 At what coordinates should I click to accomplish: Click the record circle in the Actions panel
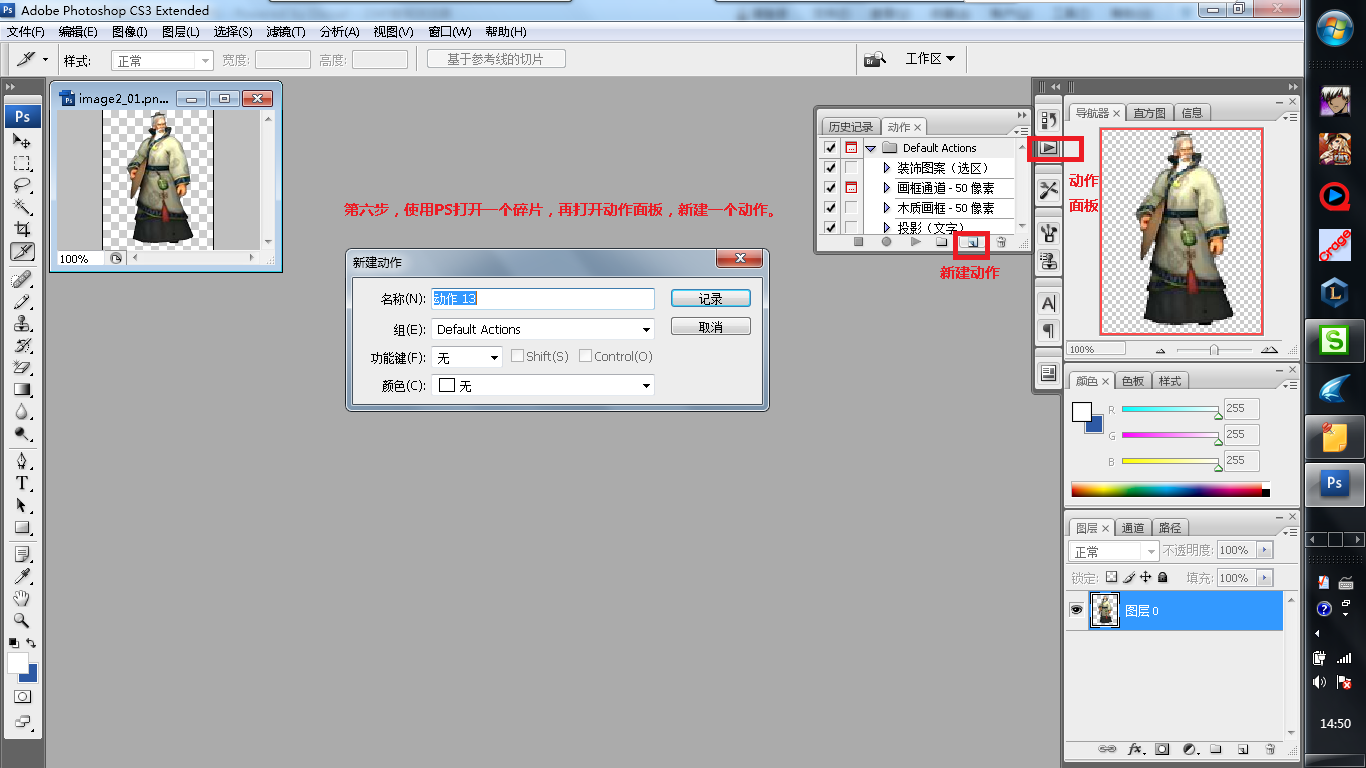pyautogui.click(x=886, y=242)
